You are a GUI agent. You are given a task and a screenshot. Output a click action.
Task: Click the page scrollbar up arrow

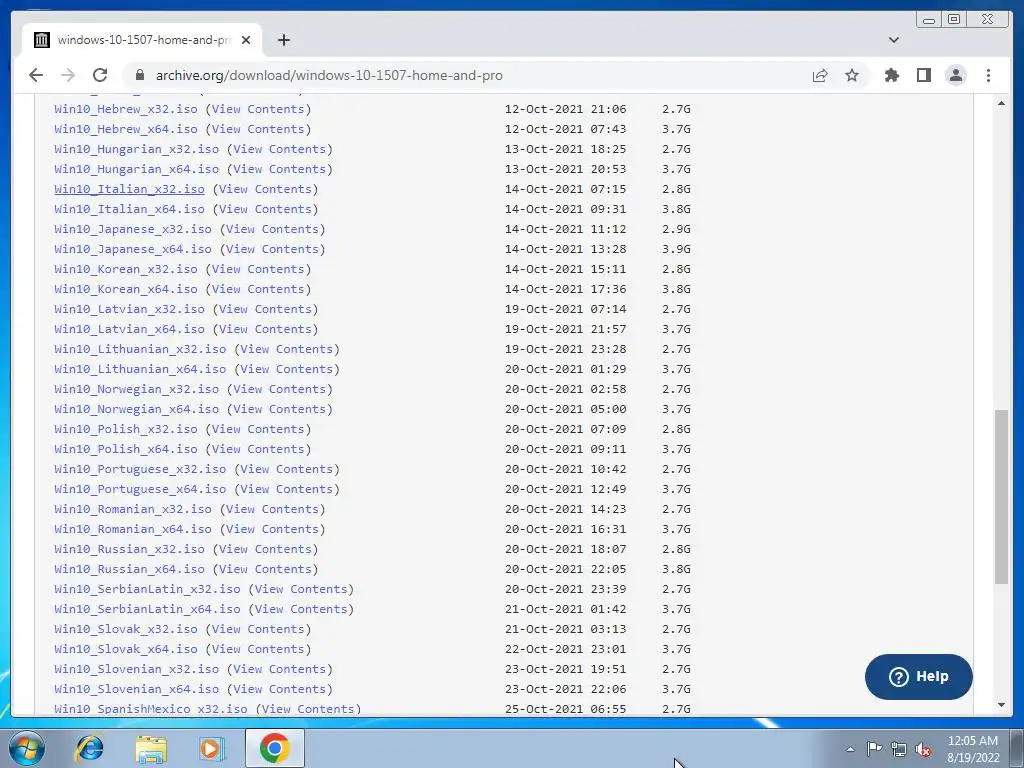coord(1001,103)
